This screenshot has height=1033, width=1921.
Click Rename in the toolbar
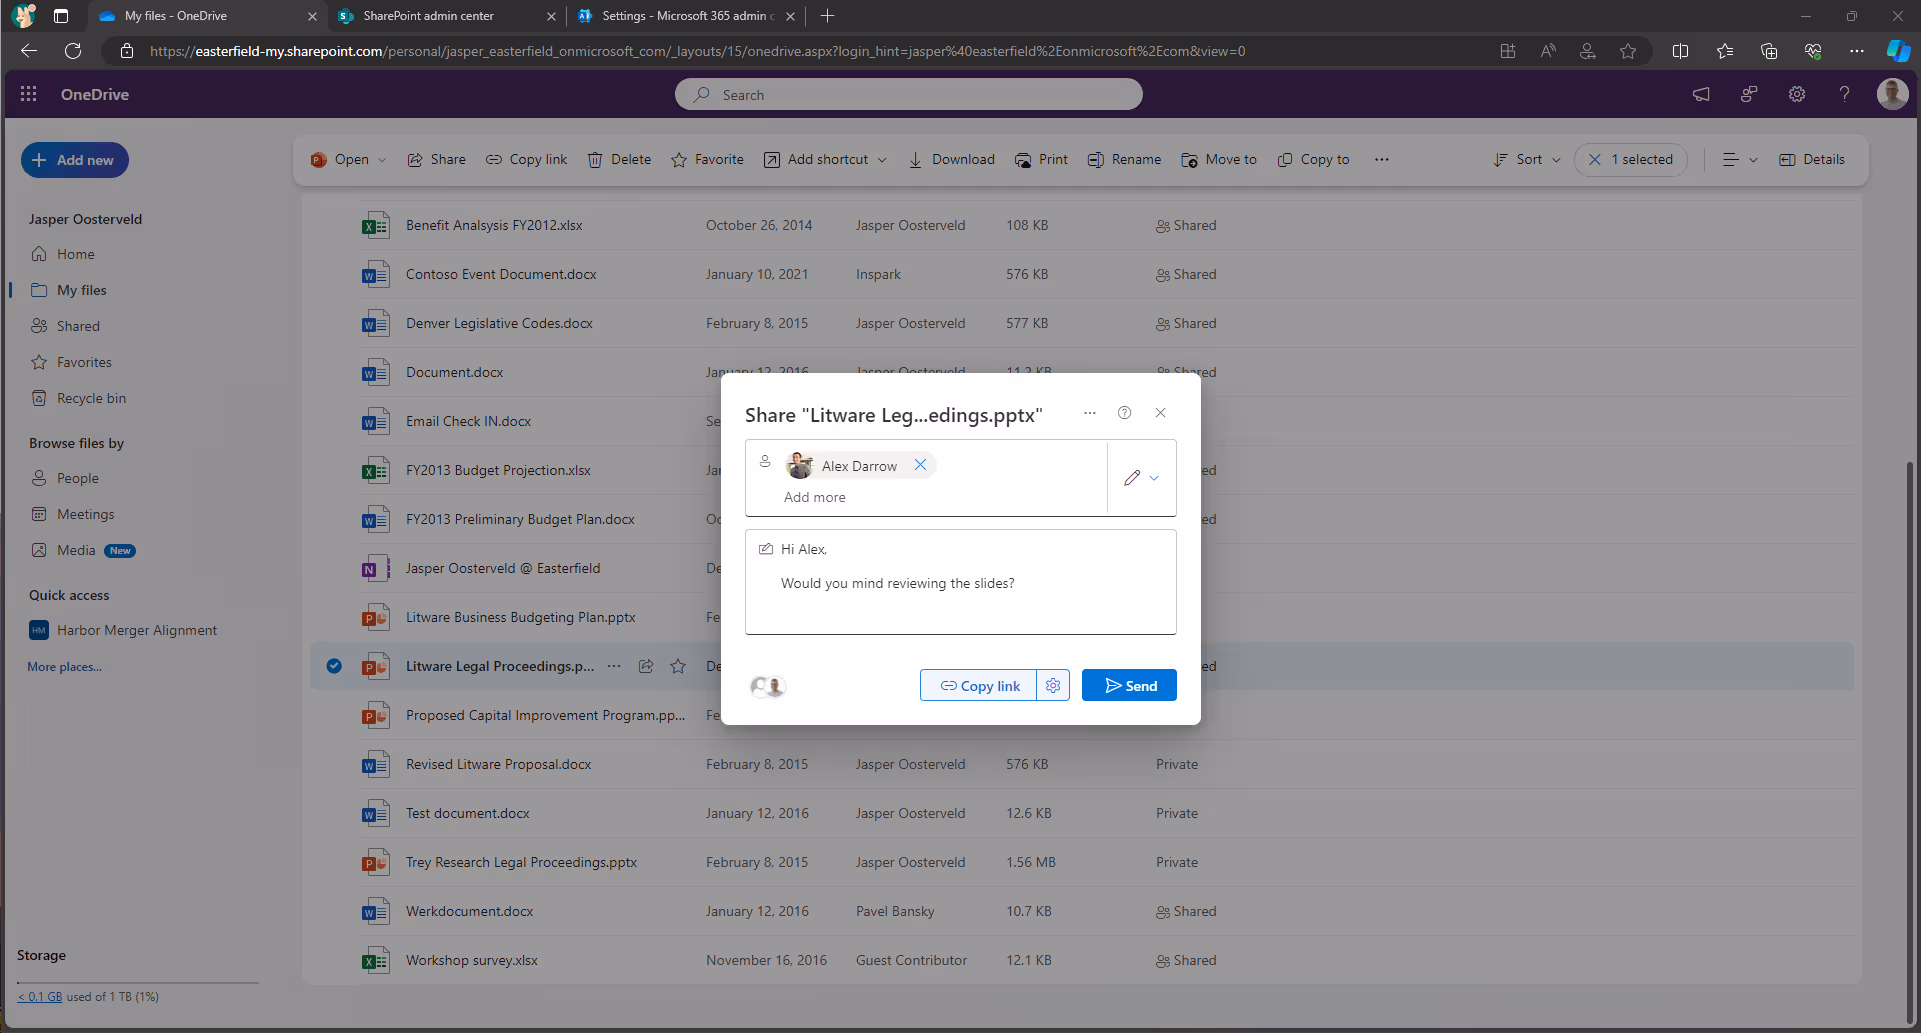(1124, 160)
